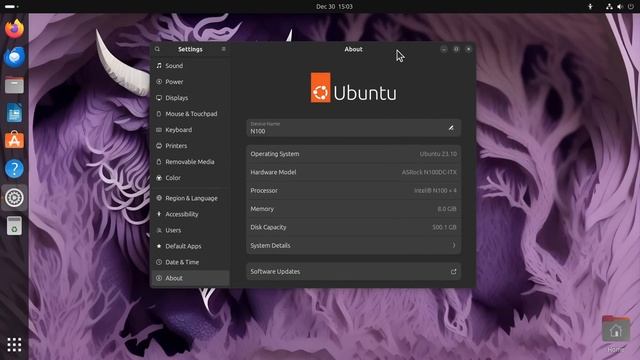This screenshot has width=640, height=360.
Task: Click Settings gear in dock
Action: 14,198
